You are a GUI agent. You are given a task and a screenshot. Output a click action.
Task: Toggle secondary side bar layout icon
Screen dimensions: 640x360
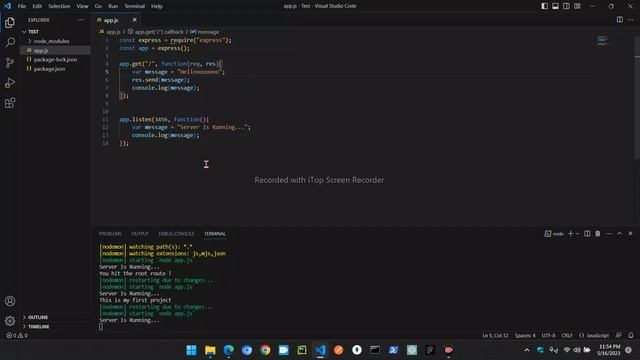(567, 6)
